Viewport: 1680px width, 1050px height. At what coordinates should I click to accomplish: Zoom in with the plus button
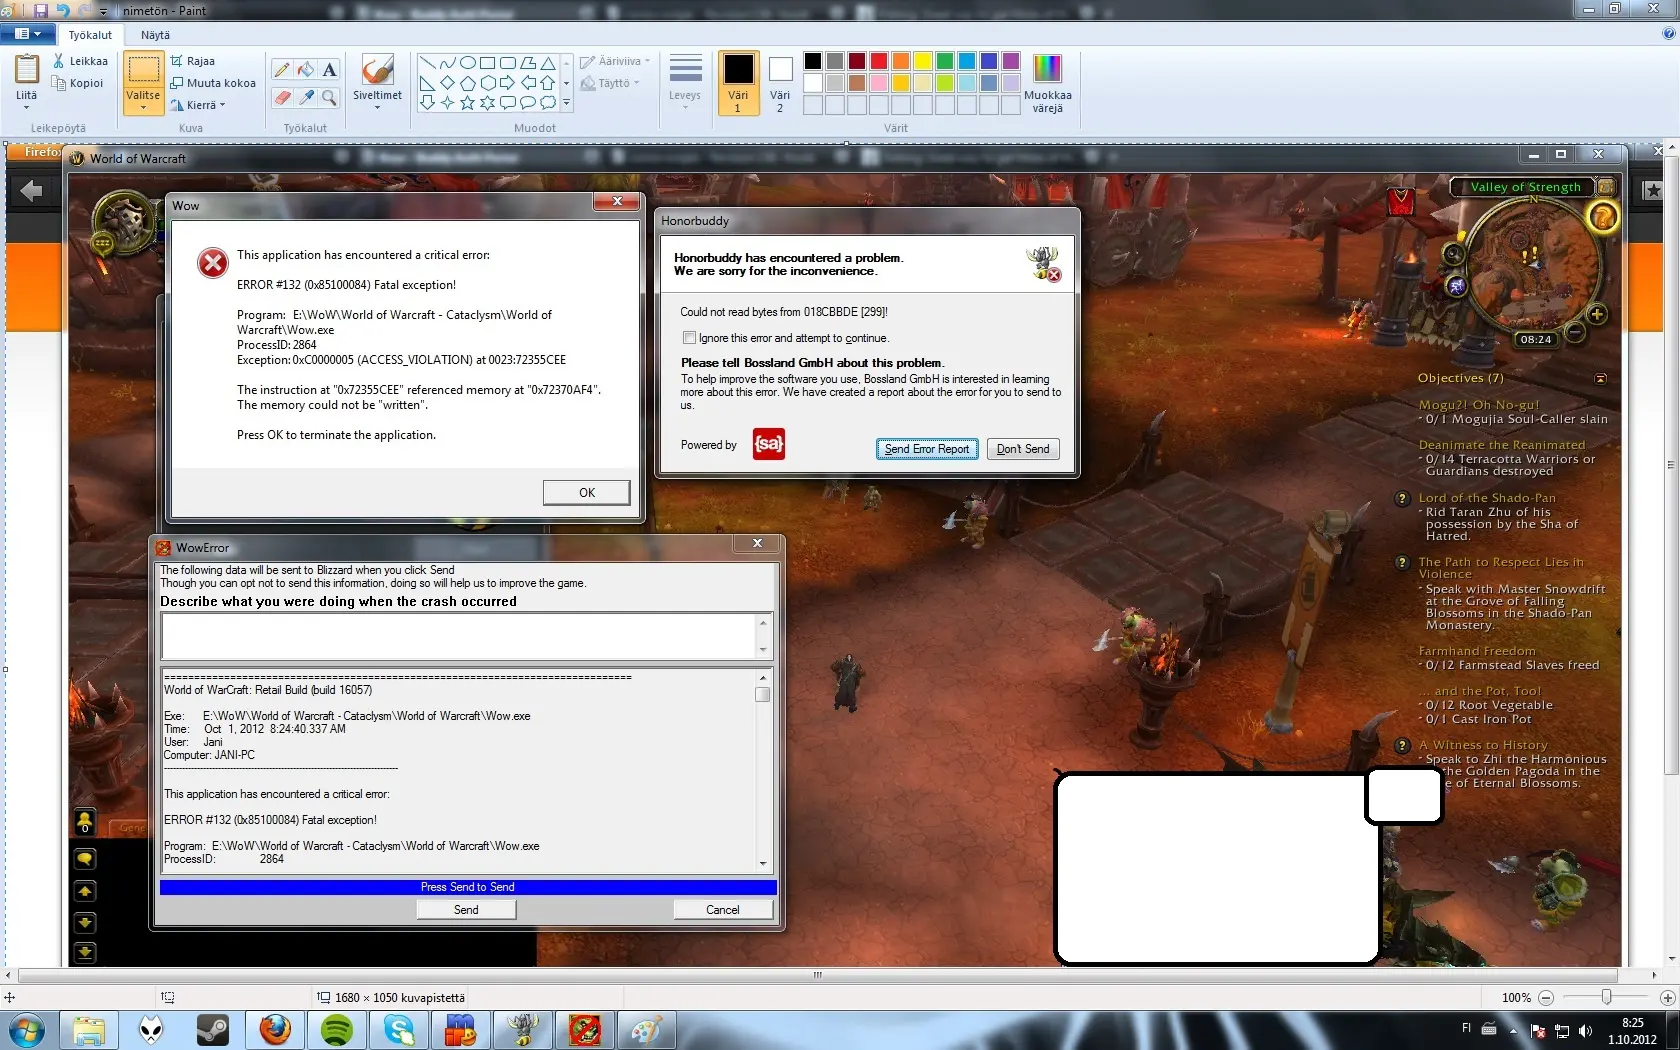click(1667, 998)
